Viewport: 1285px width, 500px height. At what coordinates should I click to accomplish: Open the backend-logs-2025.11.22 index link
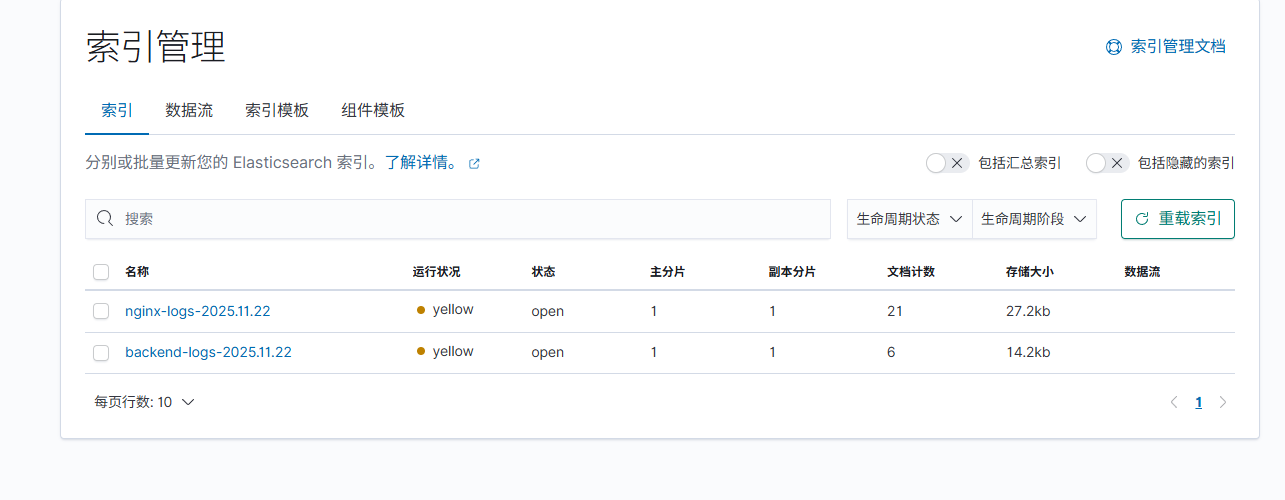click(208, 353)
